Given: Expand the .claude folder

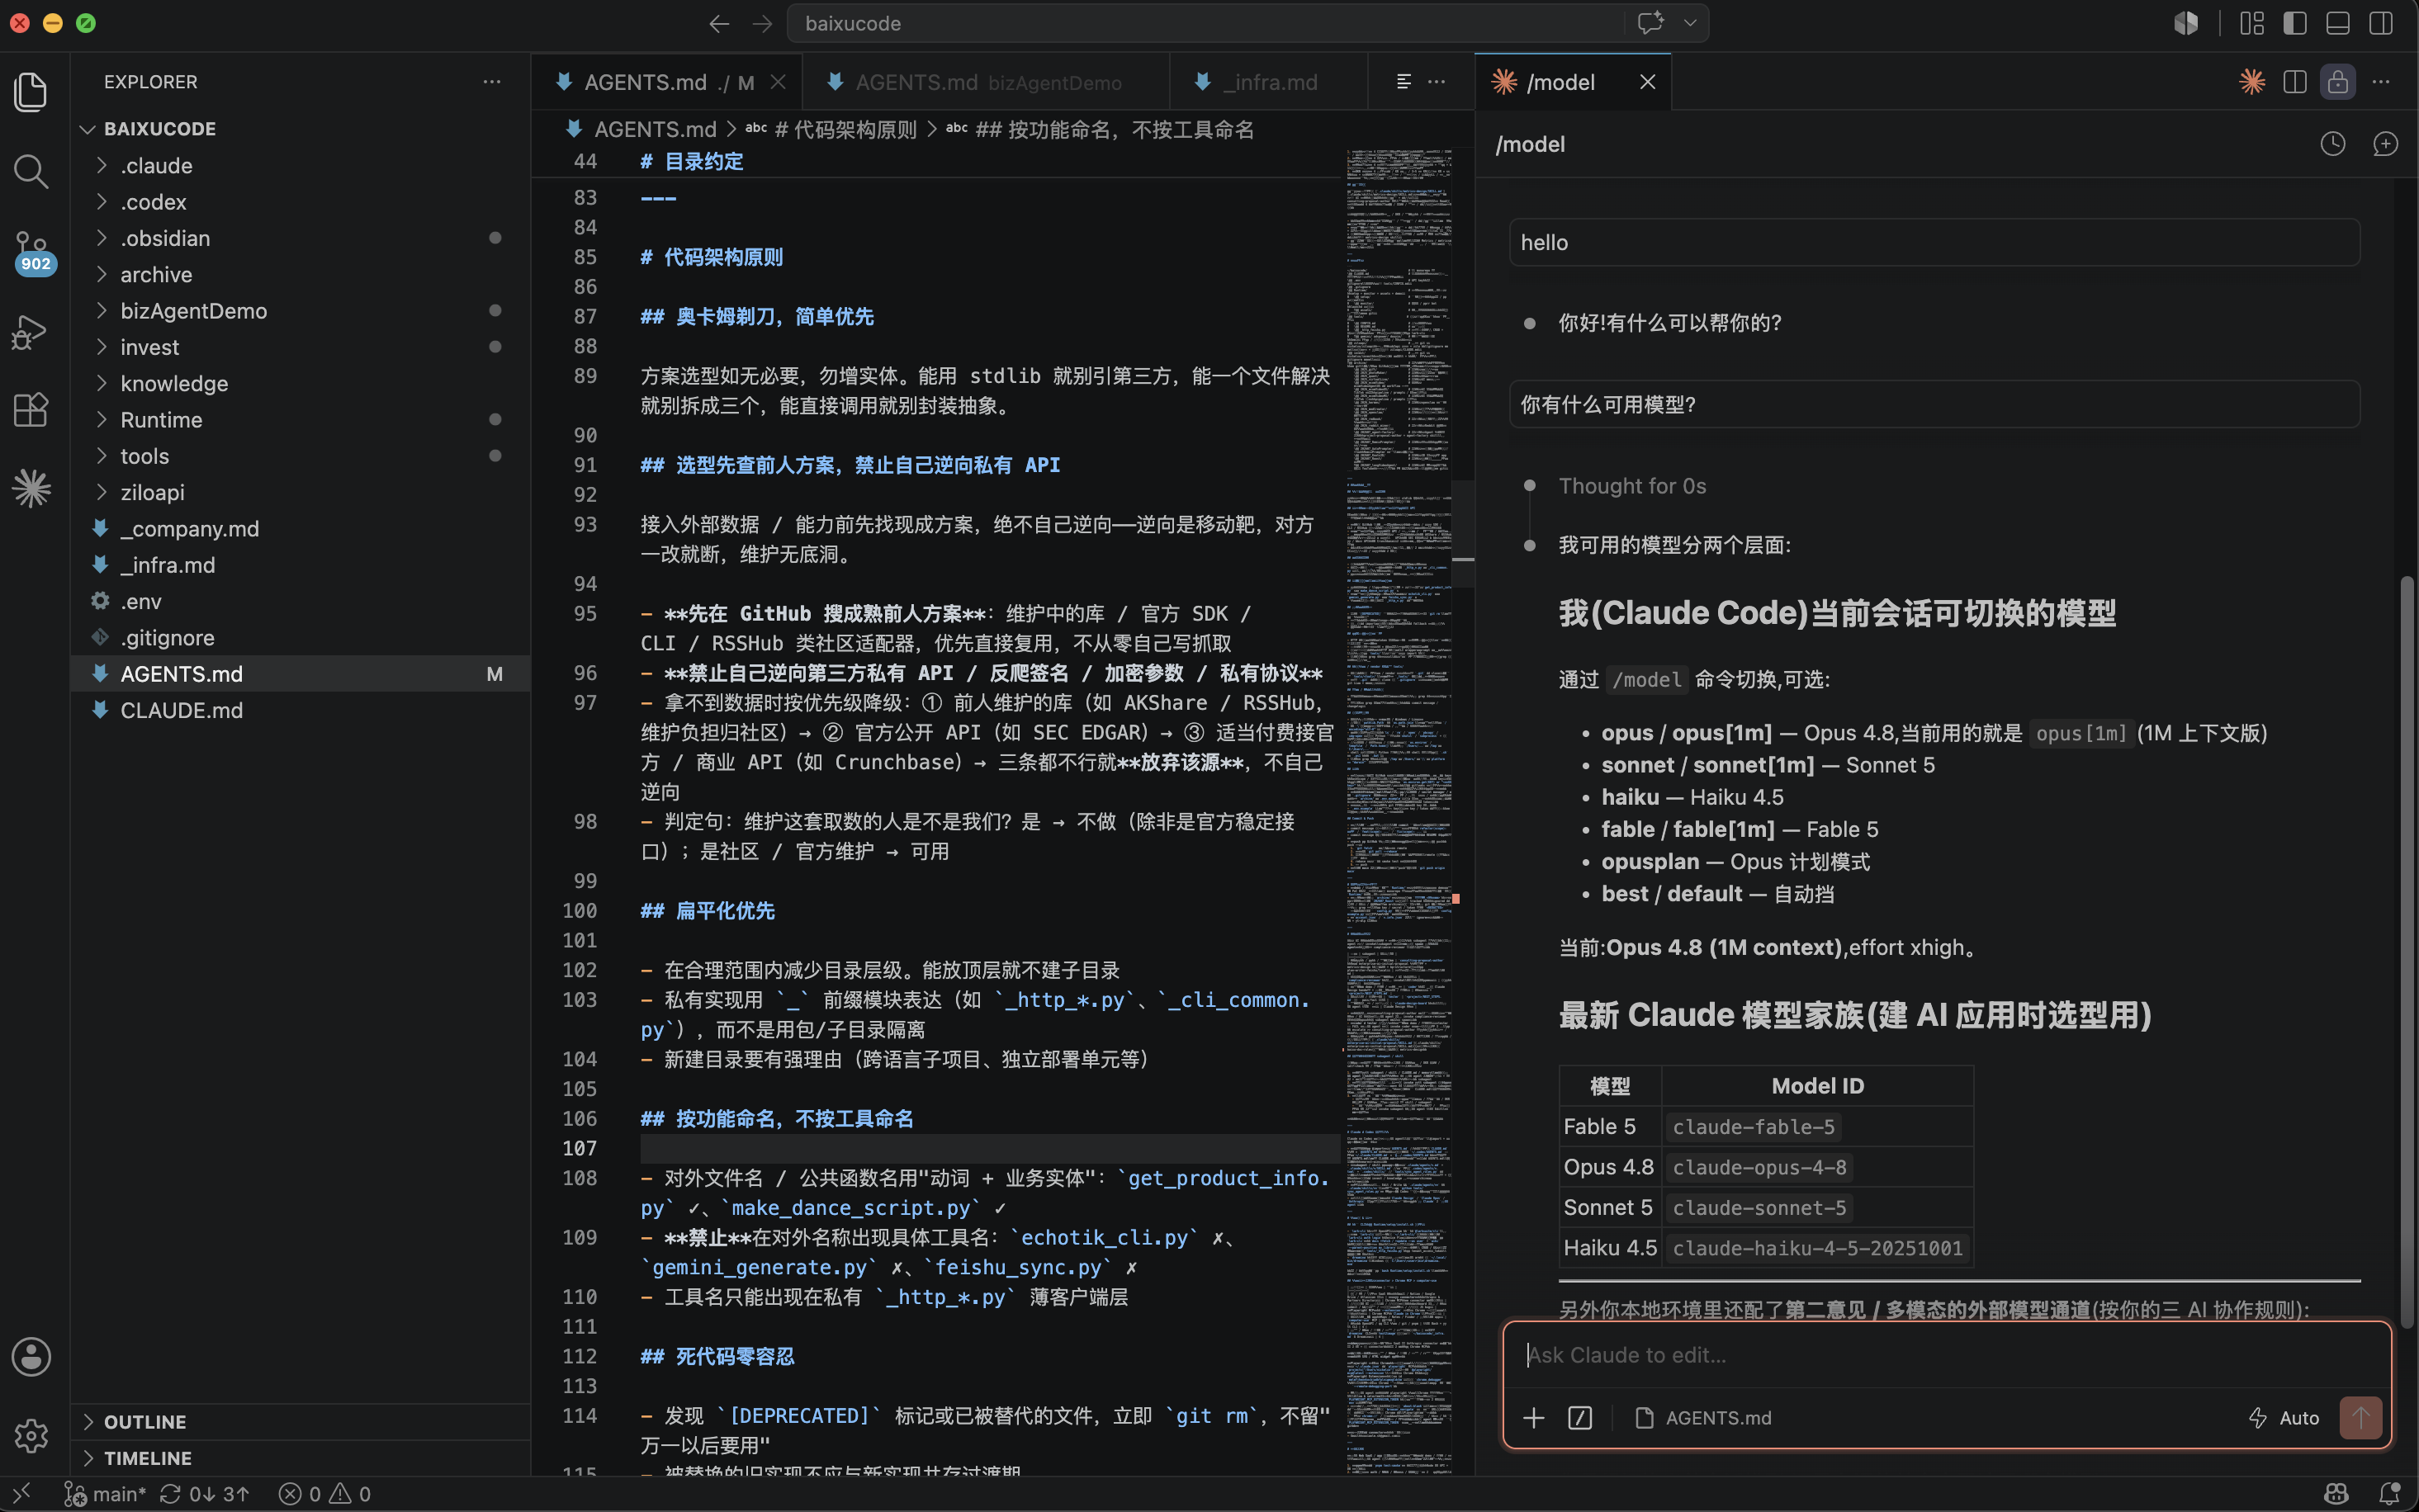Looking at the screenshot, I should point(300,165).
